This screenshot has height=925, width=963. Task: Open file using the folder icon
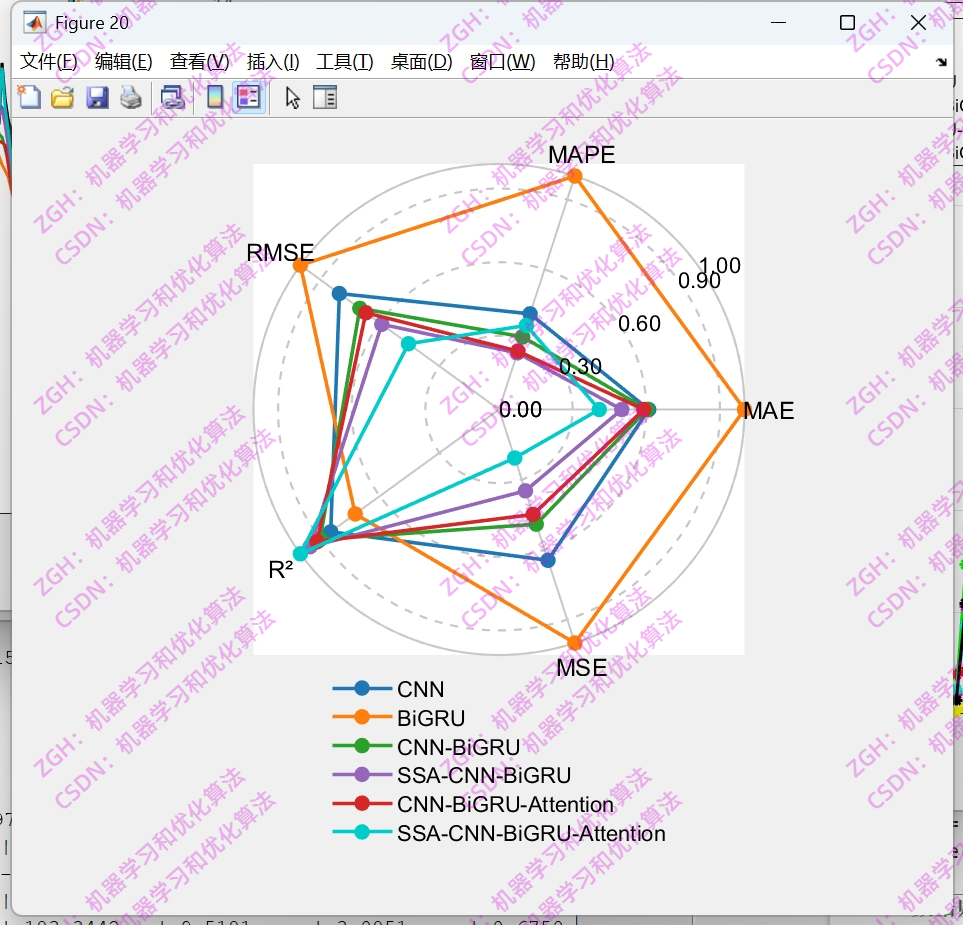pyautogui.click(x=62, y=97)
